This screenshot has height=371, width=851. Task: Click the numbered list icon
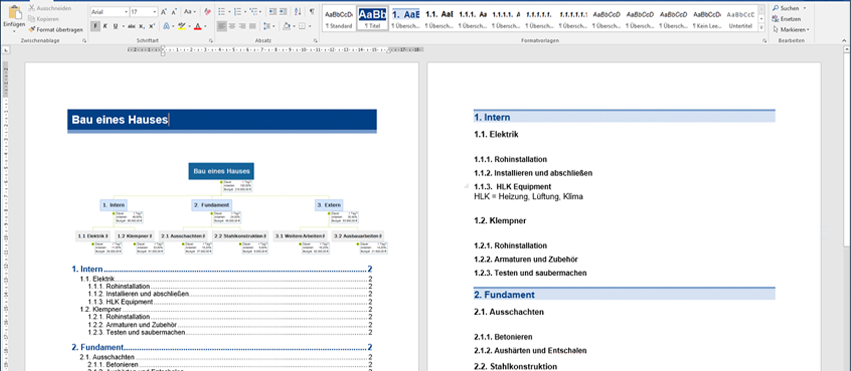click(x=238, y=11)
